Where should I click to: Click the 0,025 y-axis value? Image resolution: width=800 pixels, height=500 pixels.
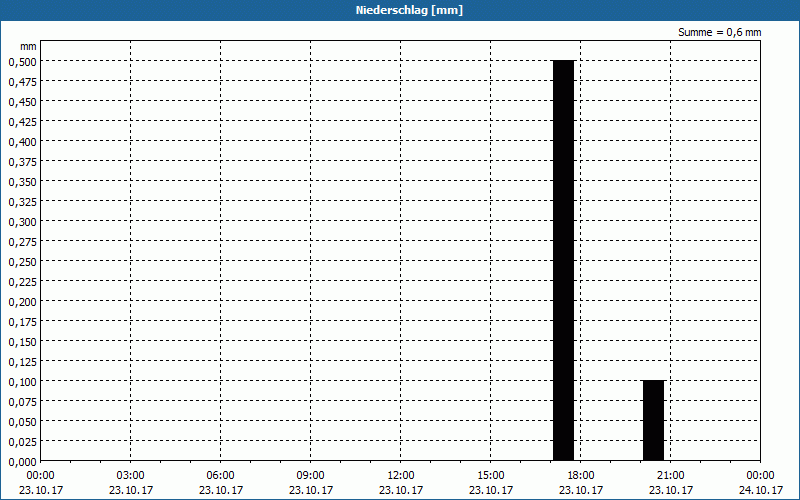(x=22, y=441)
